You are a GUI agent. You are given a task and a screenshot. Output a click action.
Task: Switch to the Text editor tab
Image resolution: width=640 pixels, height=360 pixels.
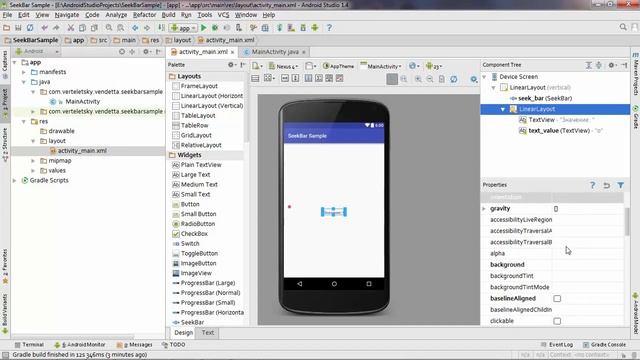click(x=208, y=333)
